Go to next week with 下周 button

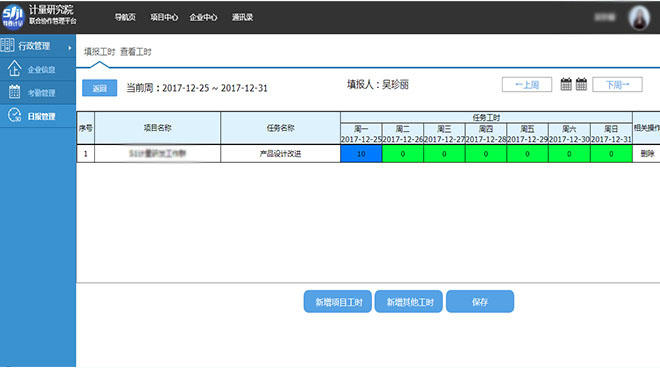617,85
